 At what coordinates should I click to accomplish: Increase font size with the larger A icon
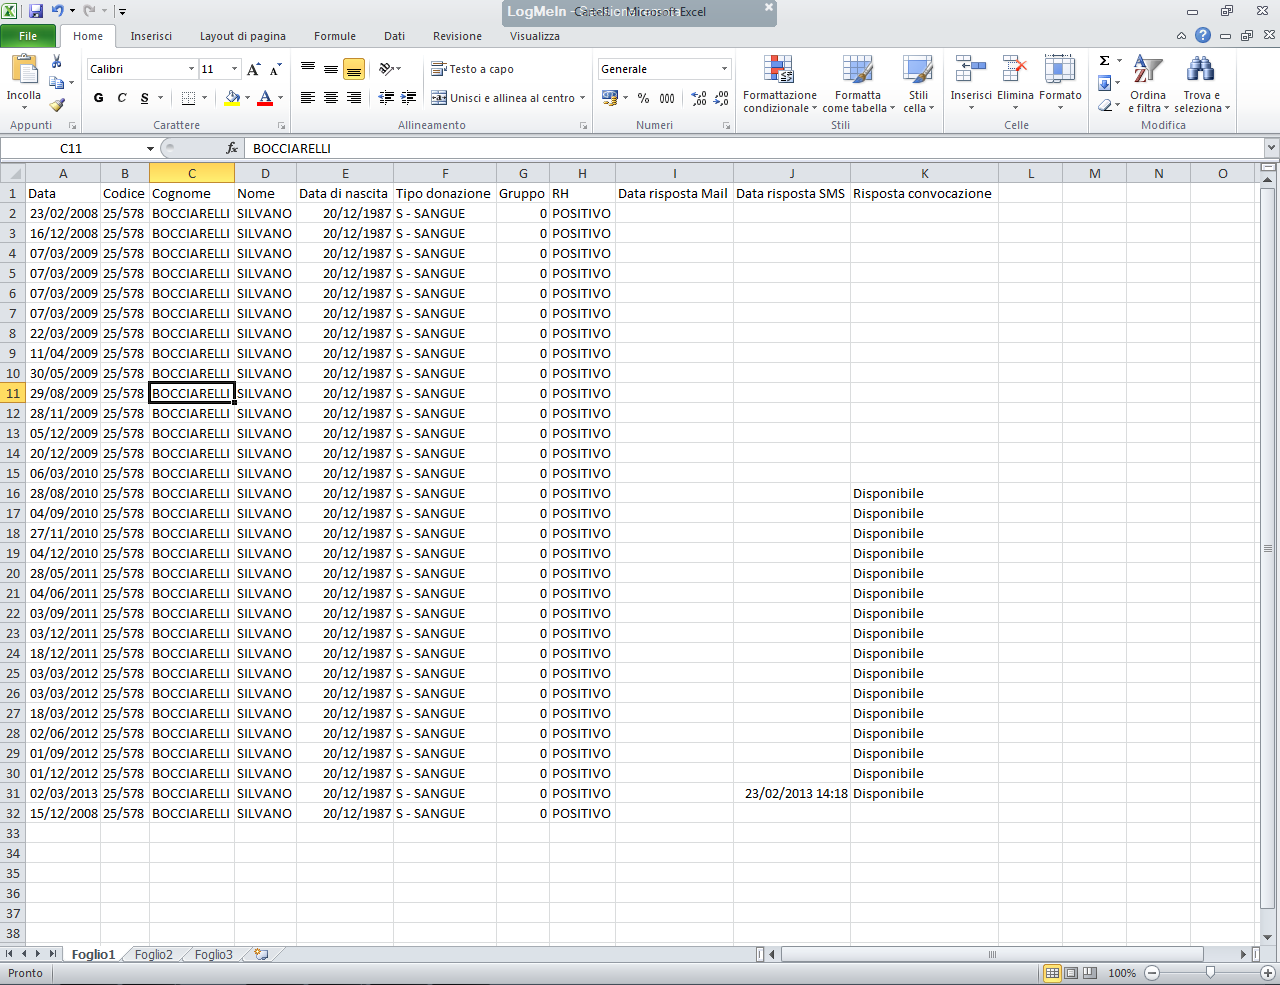tap(253, 69)
